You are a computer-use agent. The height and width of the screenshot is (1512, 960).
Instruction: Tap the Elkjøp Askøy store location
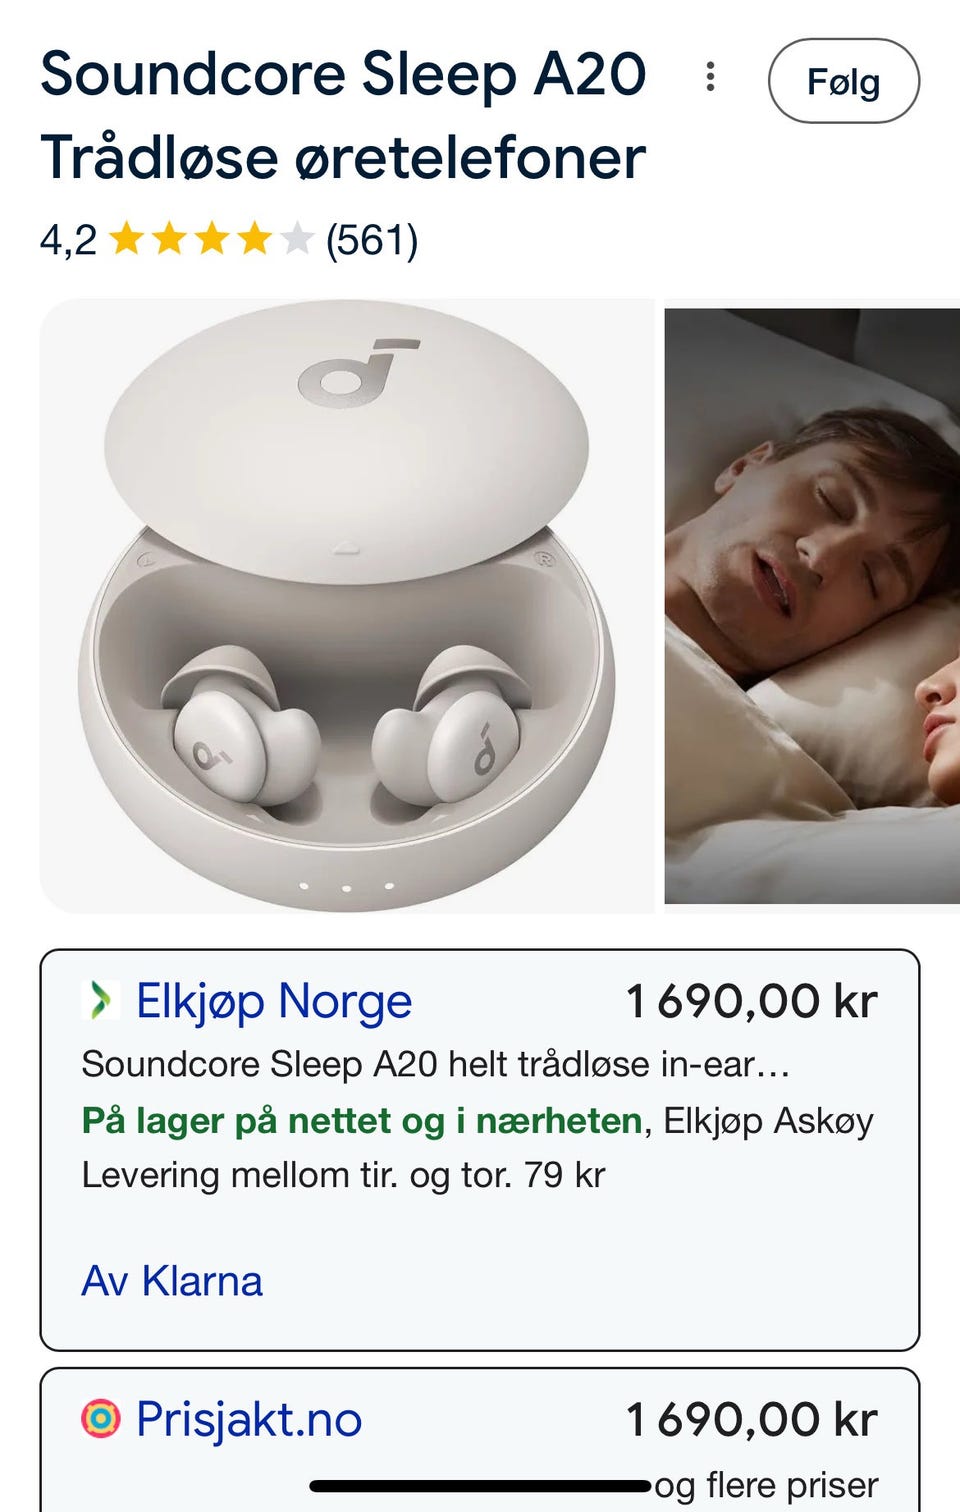(769, 1121)
